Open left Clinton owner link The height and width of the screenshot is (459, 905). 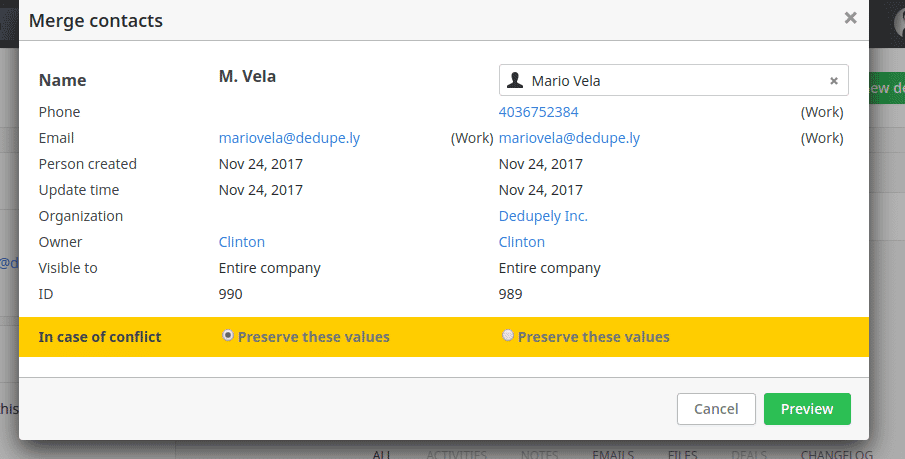[242, 242]
